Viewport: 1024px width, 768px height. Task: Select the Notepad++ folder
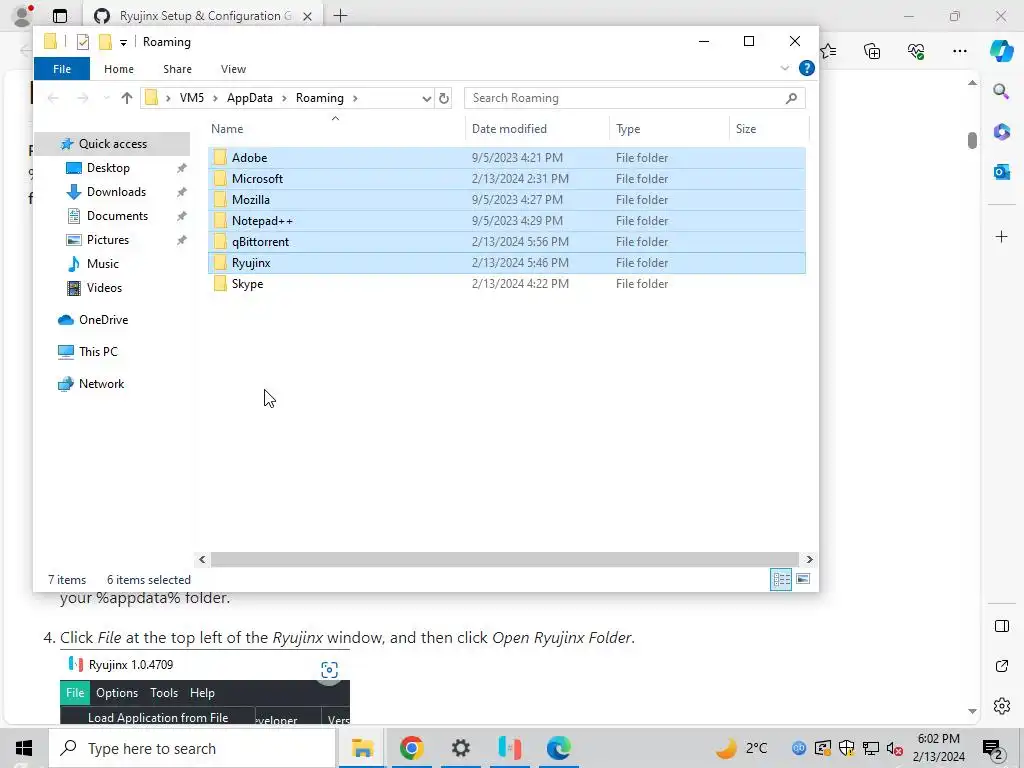point(507,220)
